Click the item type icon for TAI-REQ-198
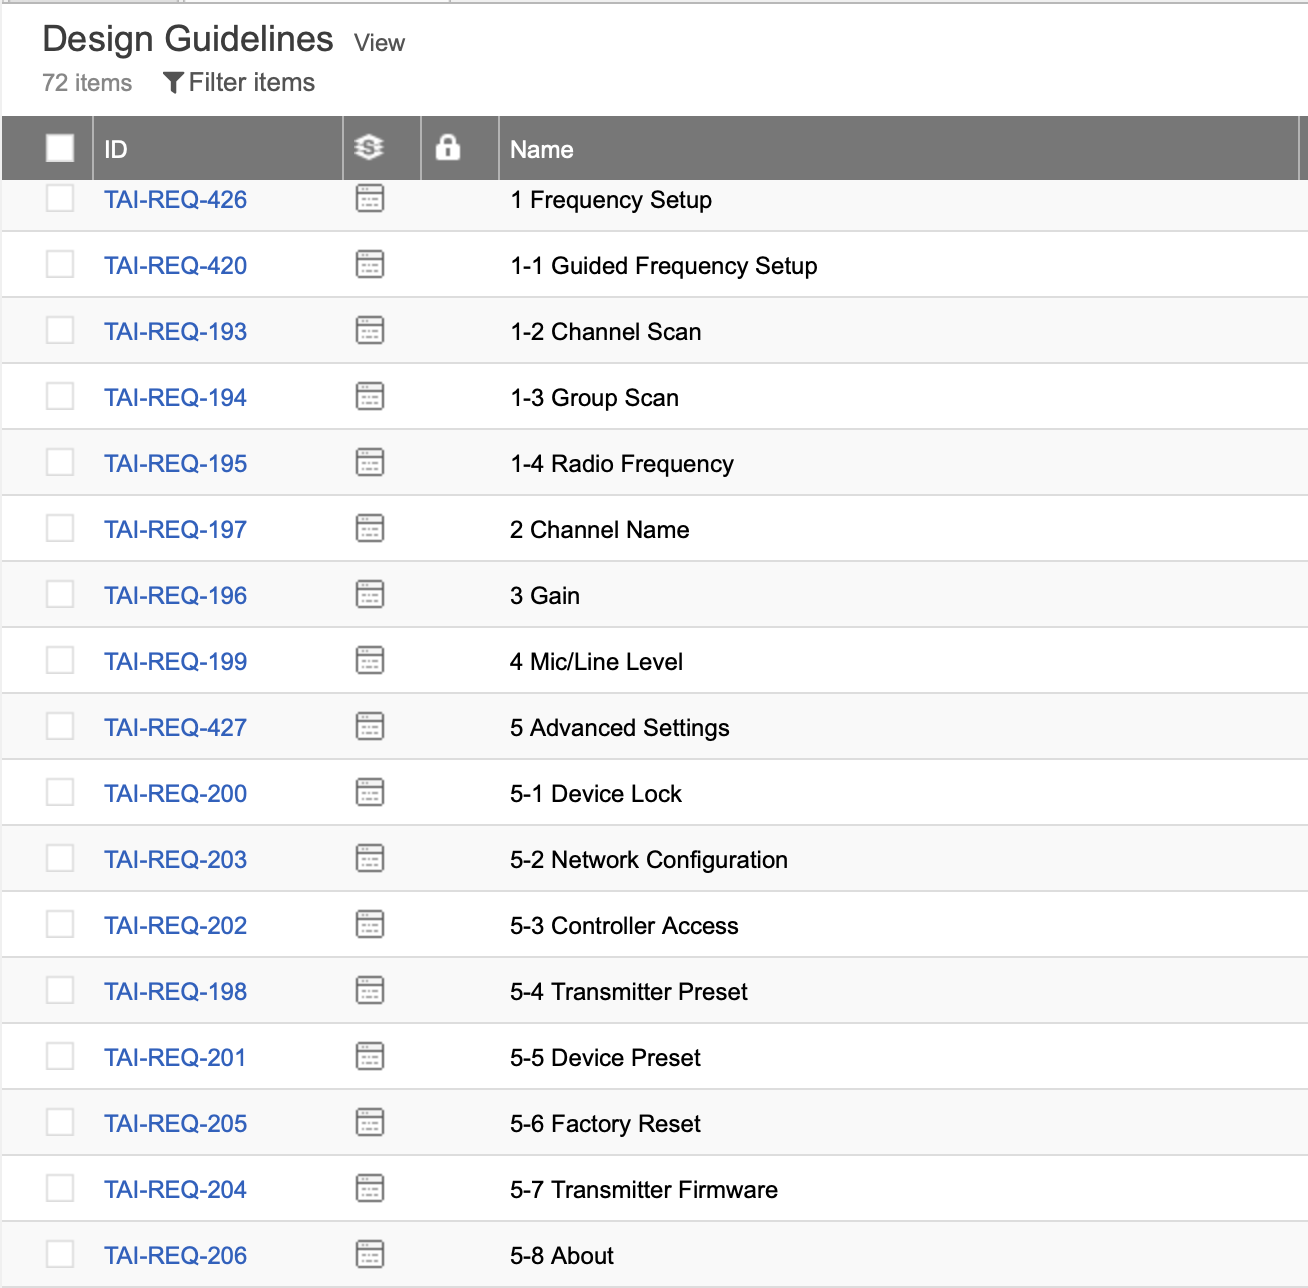The height and width of the screenshot is (1288, 1308). [x=370, y=990]
